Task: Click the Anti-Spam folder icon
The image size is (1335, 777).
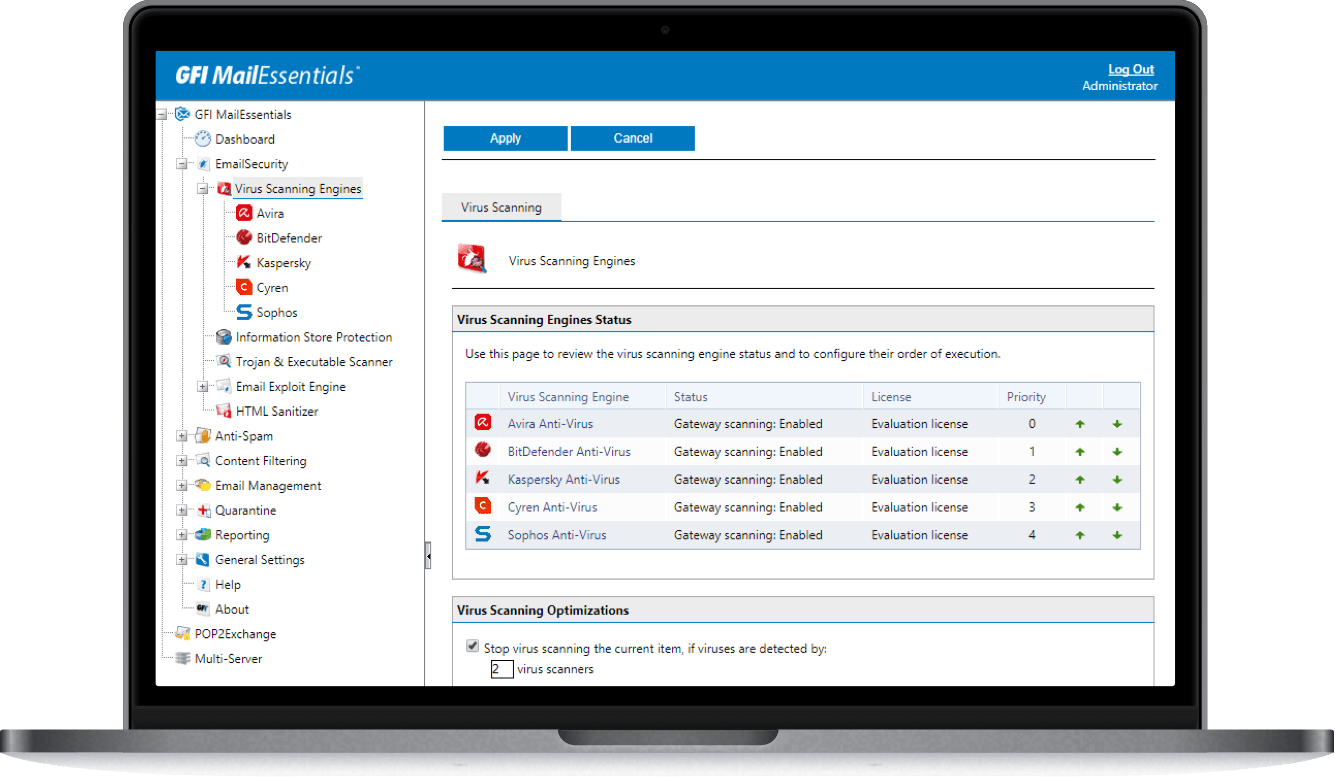Action: 203,436
